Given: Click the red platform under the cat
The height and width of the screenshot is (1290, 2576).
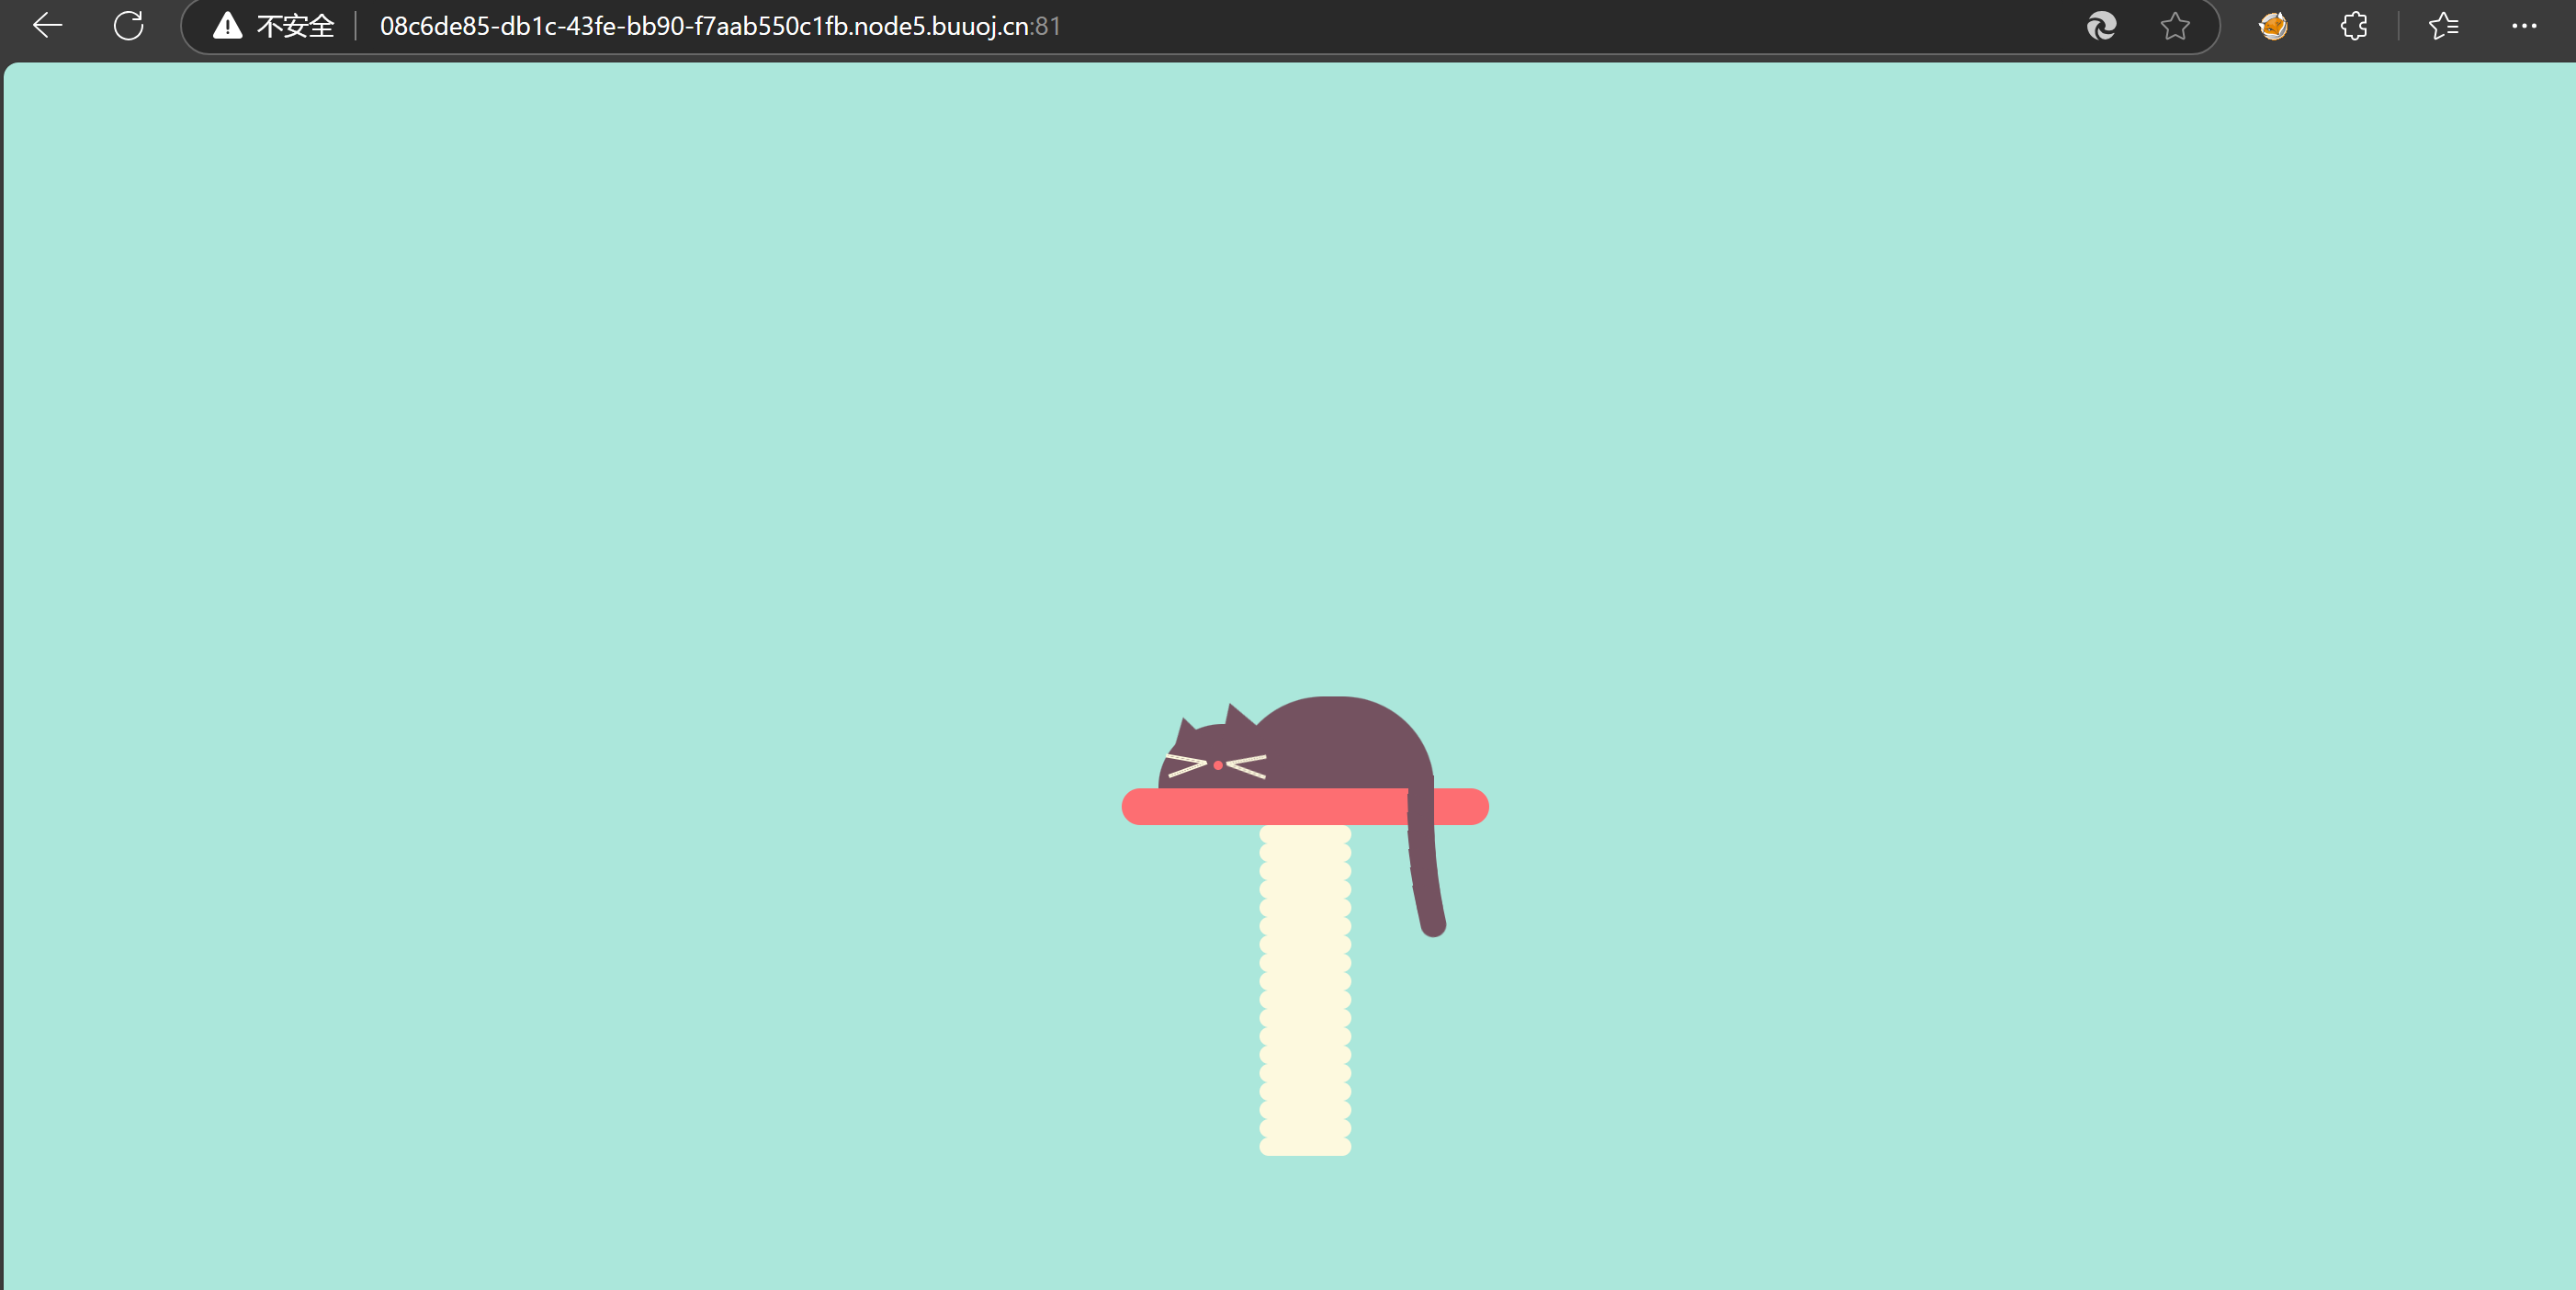Looking at the screenshot, I should pos(1305,806).
